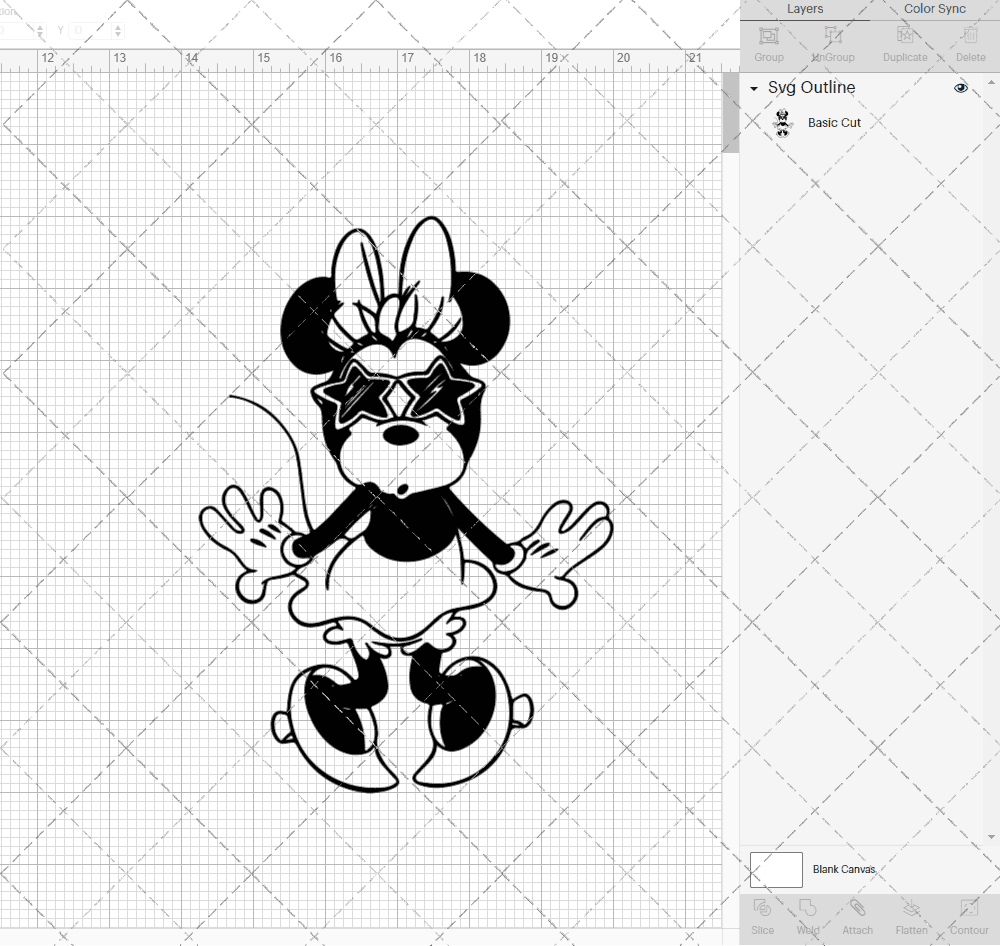
Task: Click the UnGroup icon
Action: click(x=833, y=36)
